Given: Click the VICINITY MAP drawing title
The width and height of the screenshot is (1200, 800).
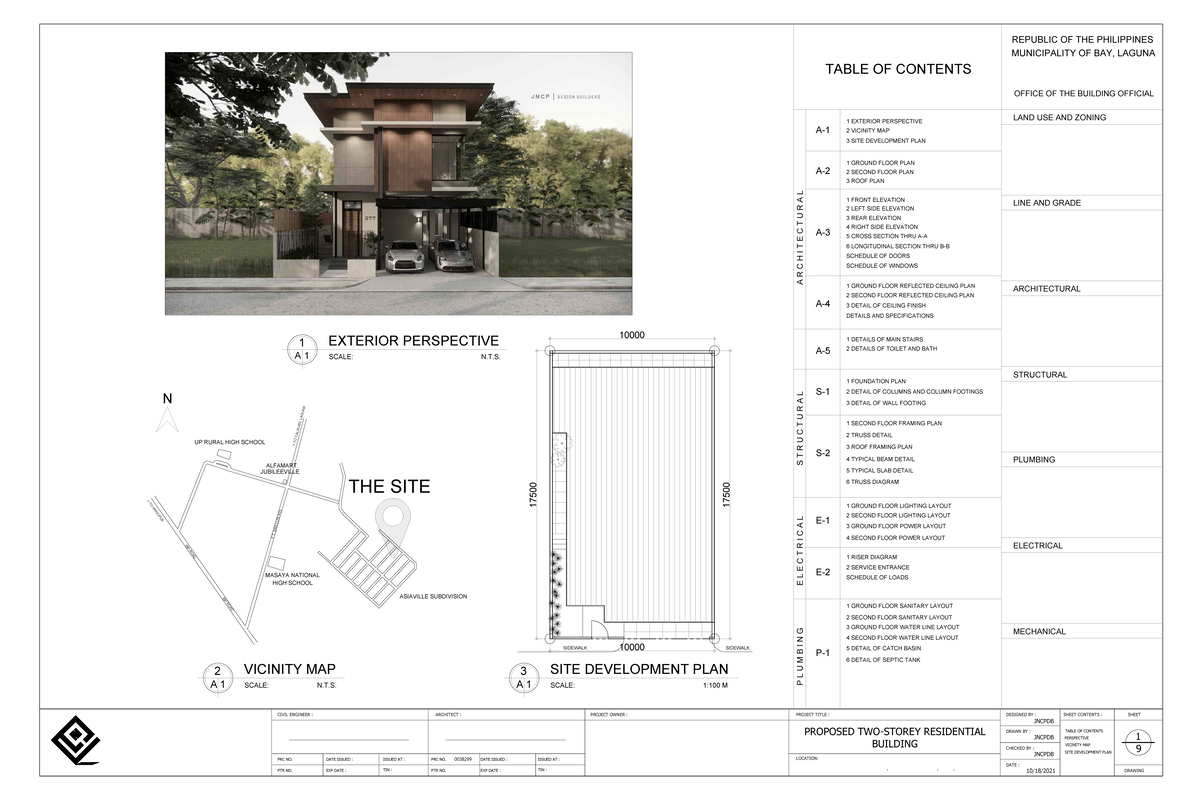Looking at the screenshot, I should tap(289, 669).
